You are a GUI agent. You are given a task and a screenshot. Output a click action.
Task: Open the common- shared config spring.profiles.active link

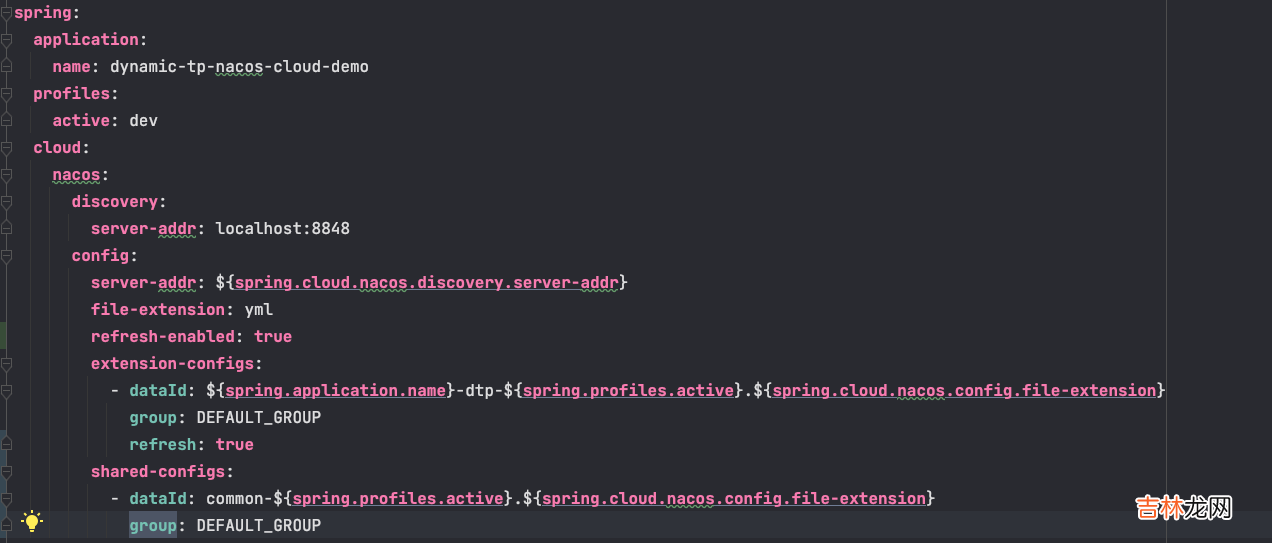(x=398, y=499)
